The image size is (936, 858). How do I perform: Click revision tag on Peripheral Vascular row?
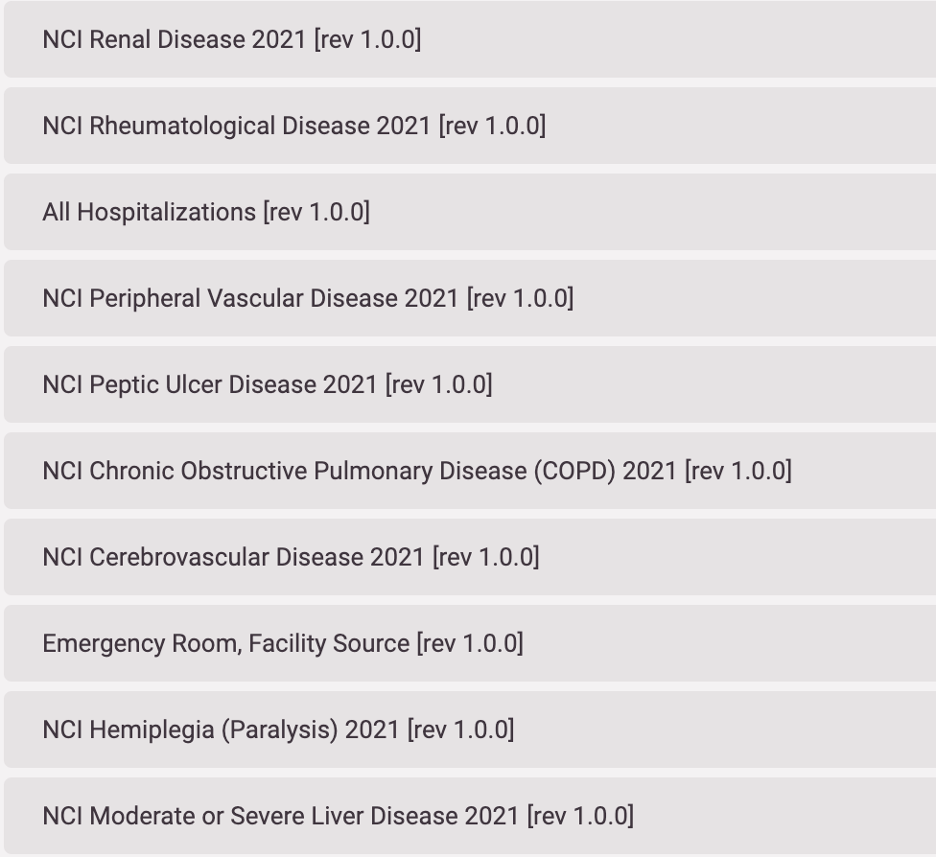click(x=521, y=299)
